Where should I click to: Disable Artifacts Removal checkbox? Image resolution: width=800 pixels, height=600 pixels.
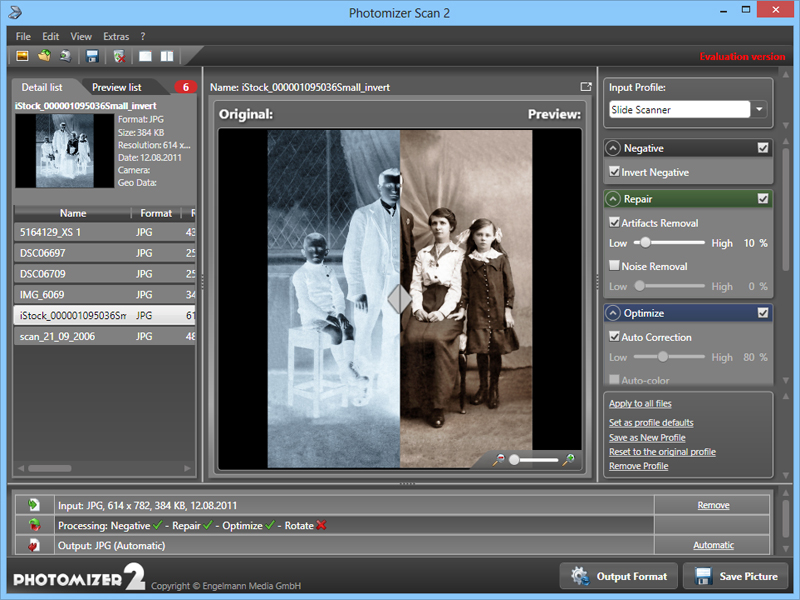pyautogui.click(x=615, y=223)
